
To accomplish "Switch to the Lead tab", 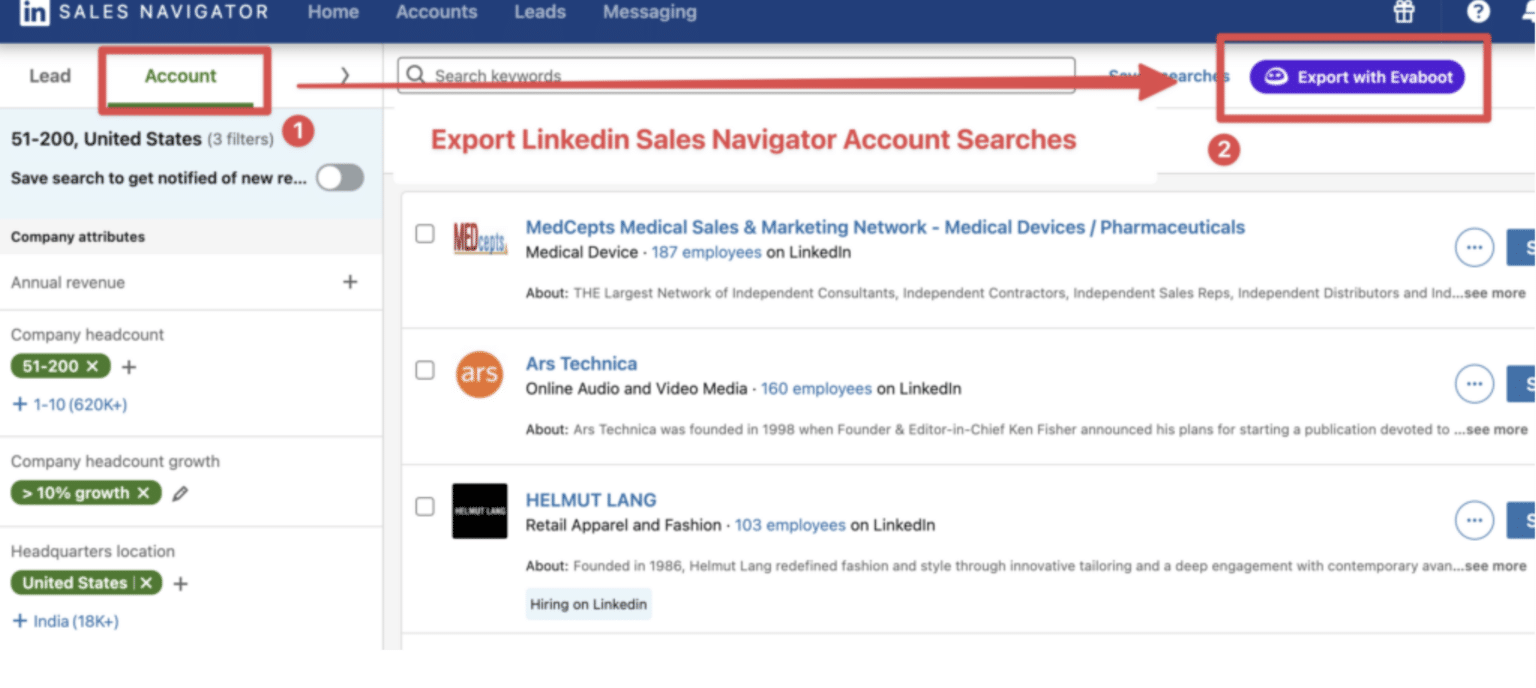I will (50, 75).
